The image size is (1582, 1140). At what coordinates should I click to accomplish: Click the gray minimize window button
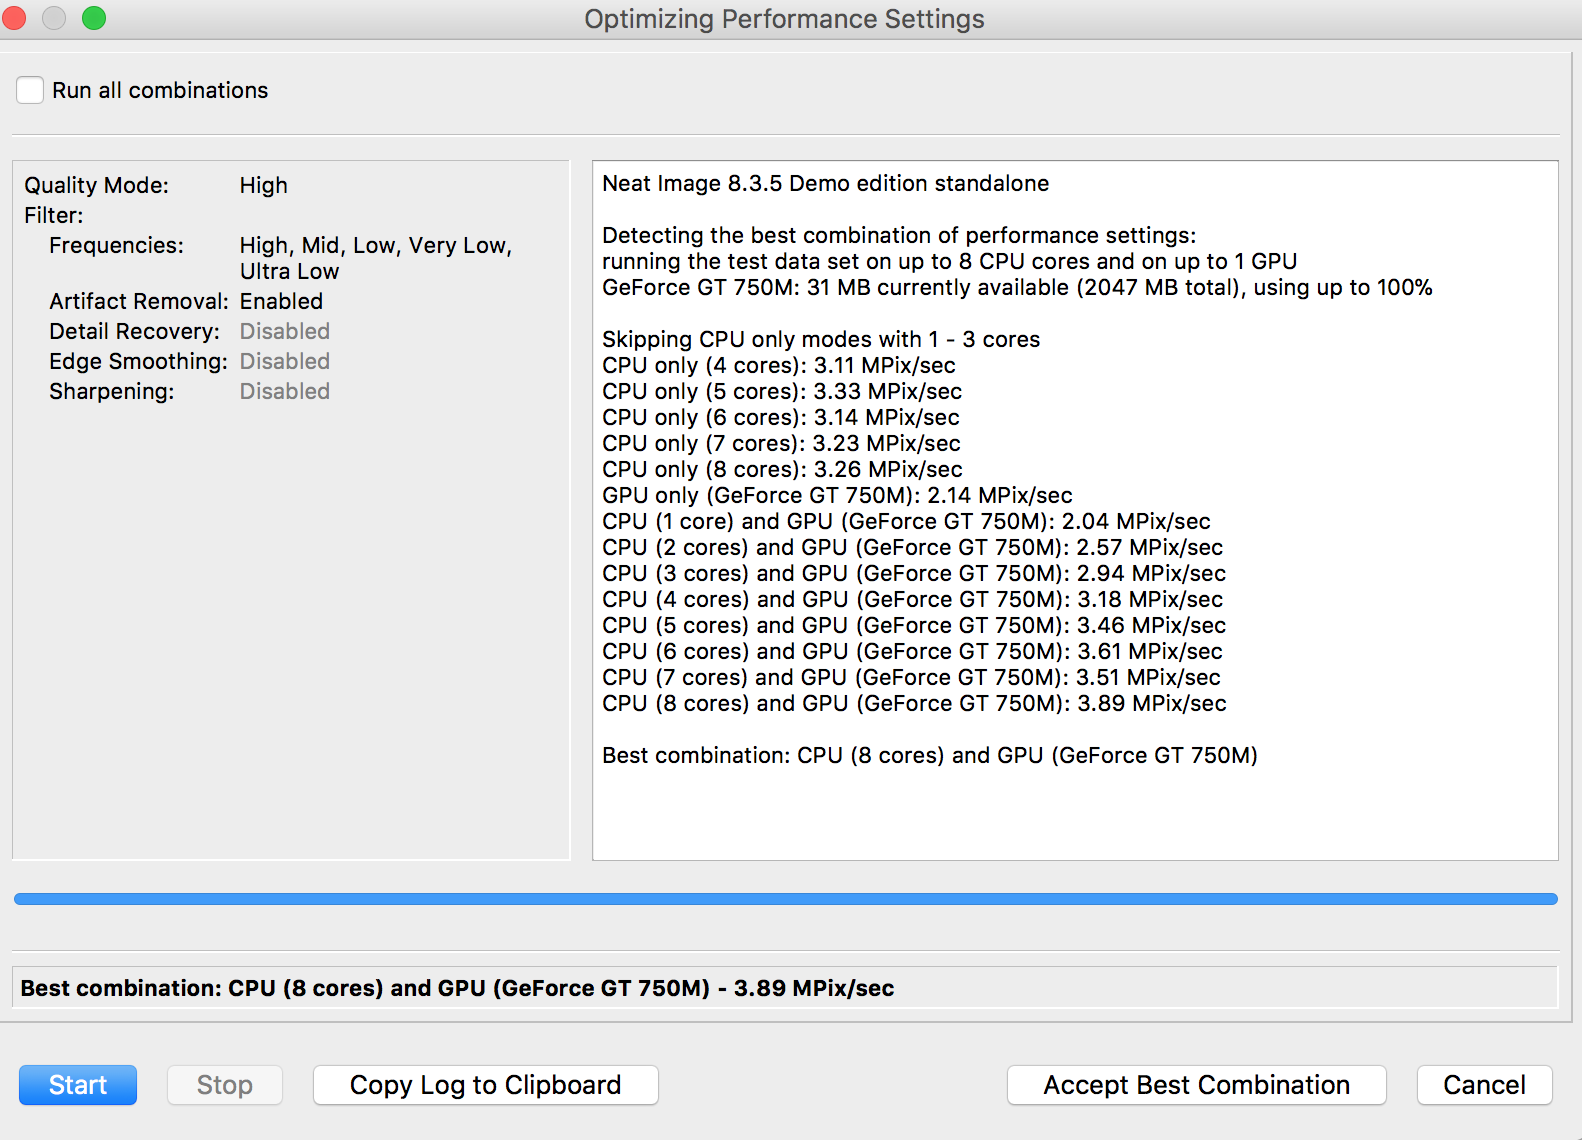click(54, 18)
